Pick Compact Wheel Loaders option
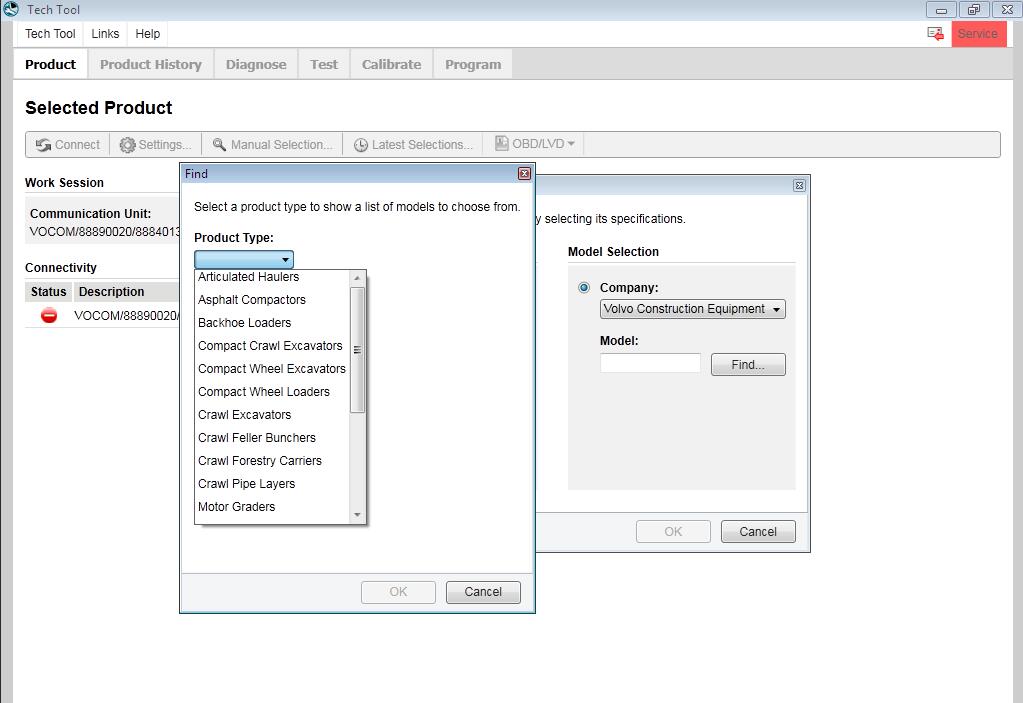The image size is (1023, 703). click(272, 392)
